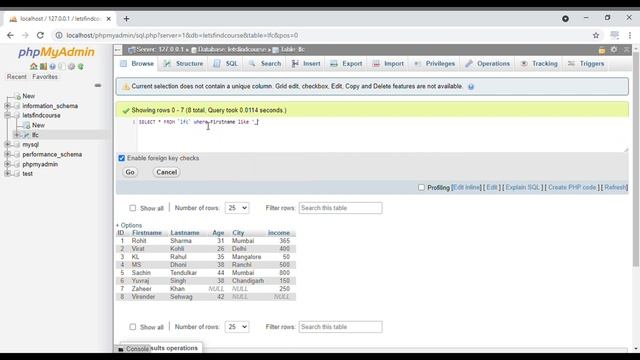Click the Privileges tab icon
The image size is (640, 360).
pyautogui.click(x=417, y=64)
